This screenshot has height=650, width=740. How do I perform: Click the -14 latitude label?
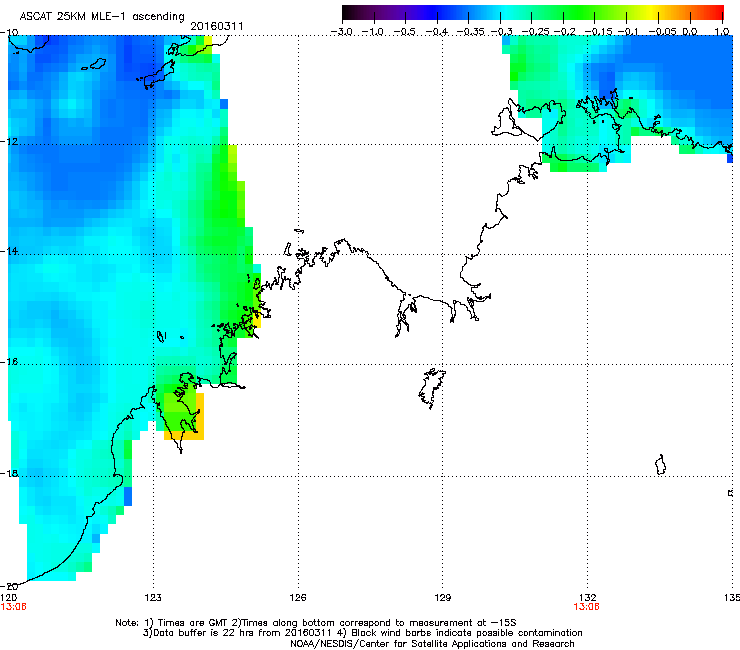(x=10, y=251)
